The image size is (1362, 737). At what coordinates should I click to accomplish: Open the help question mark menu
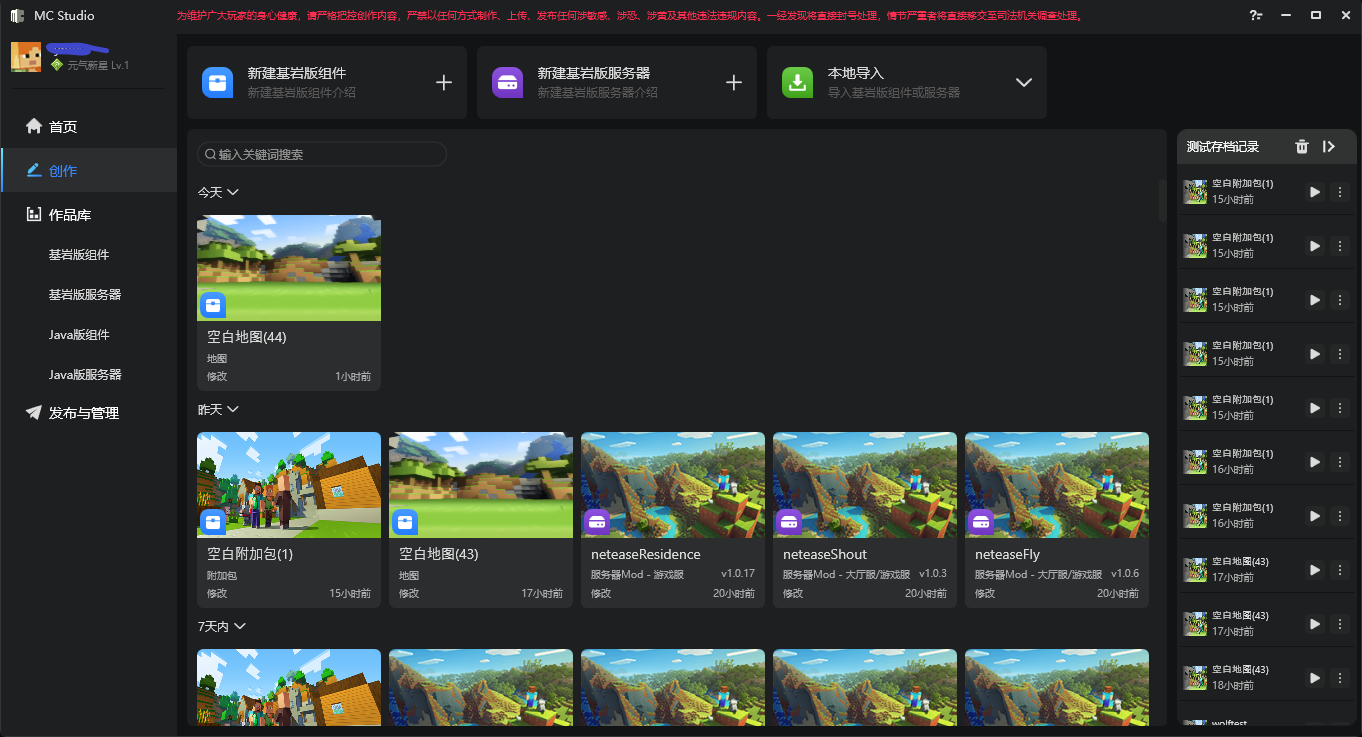pos(1255,16)
